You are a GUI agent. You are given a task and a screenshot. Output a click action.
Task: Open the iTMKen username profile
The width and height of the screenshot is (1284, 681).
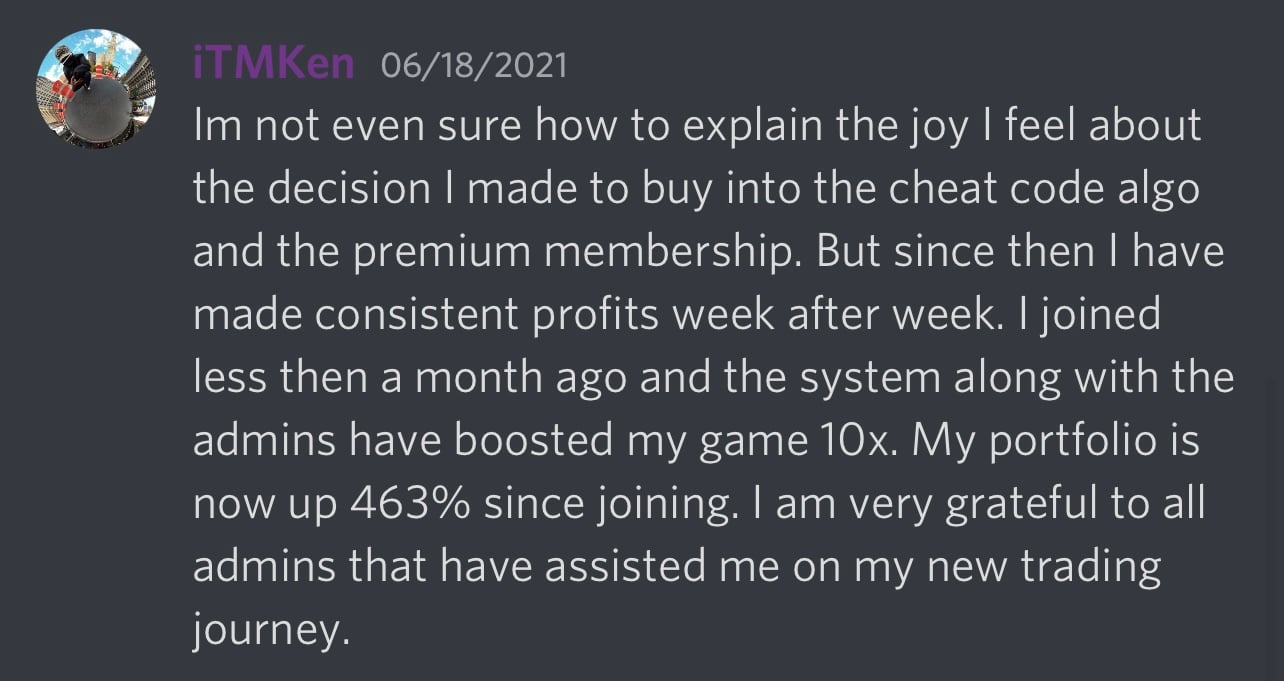[273, 65]
